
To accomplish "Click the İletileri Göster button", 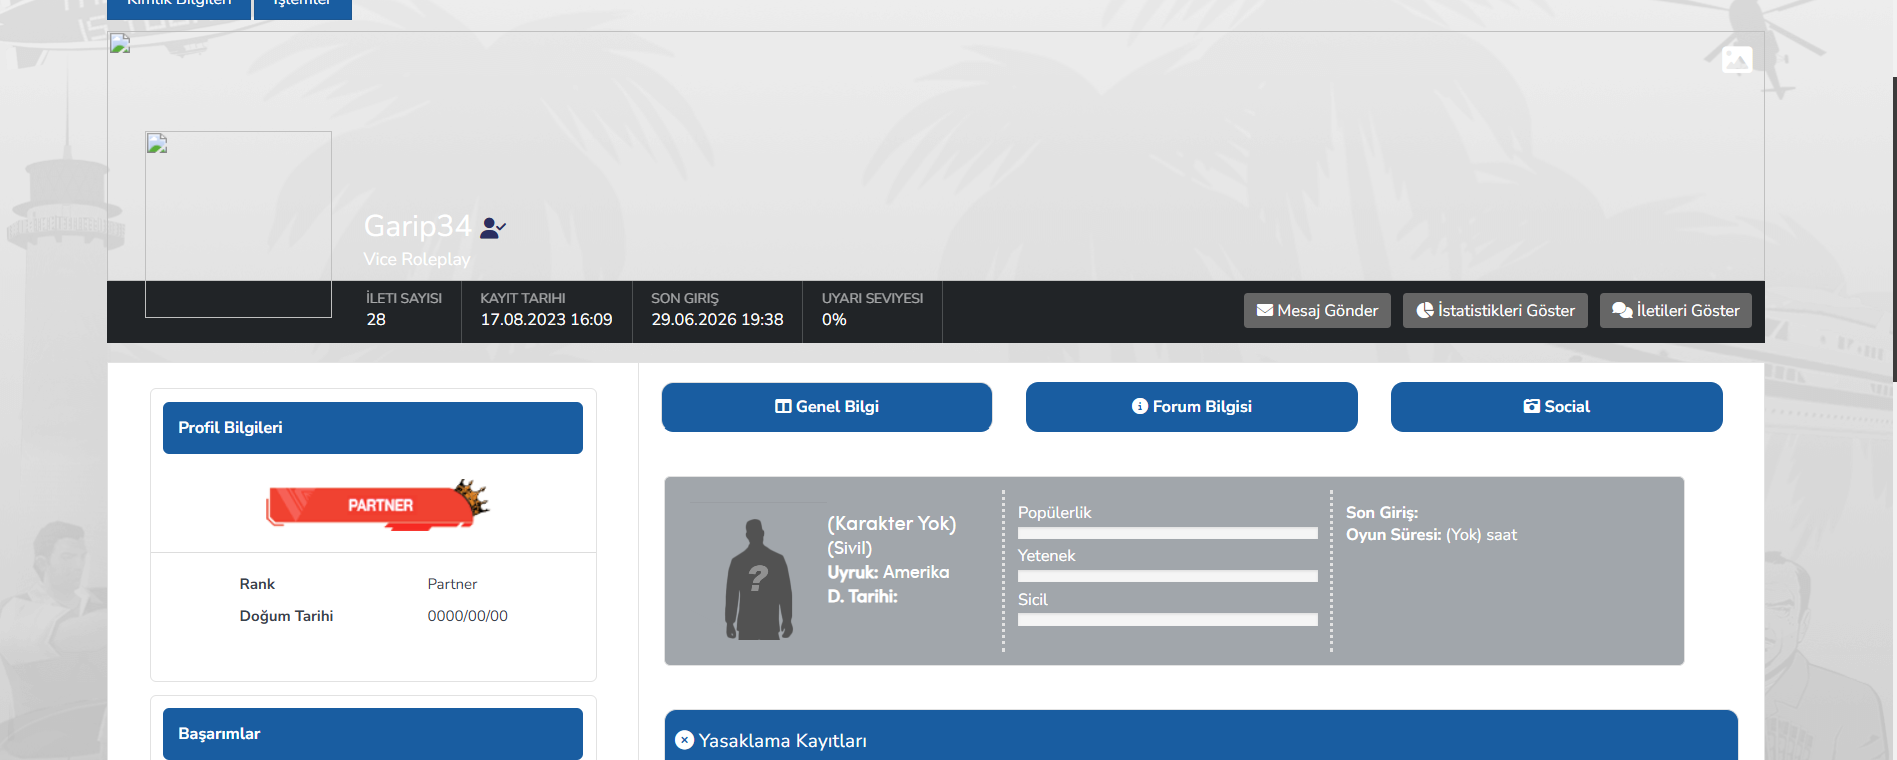I will tap(1676, 310).
